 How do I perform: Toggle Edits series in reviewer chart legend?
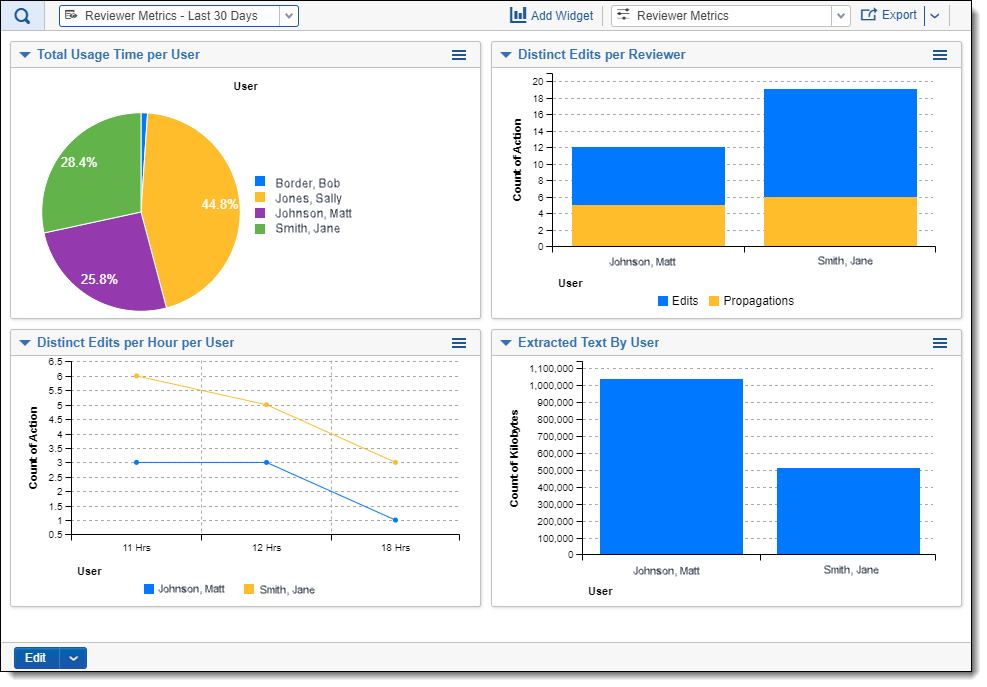[664, 301]
